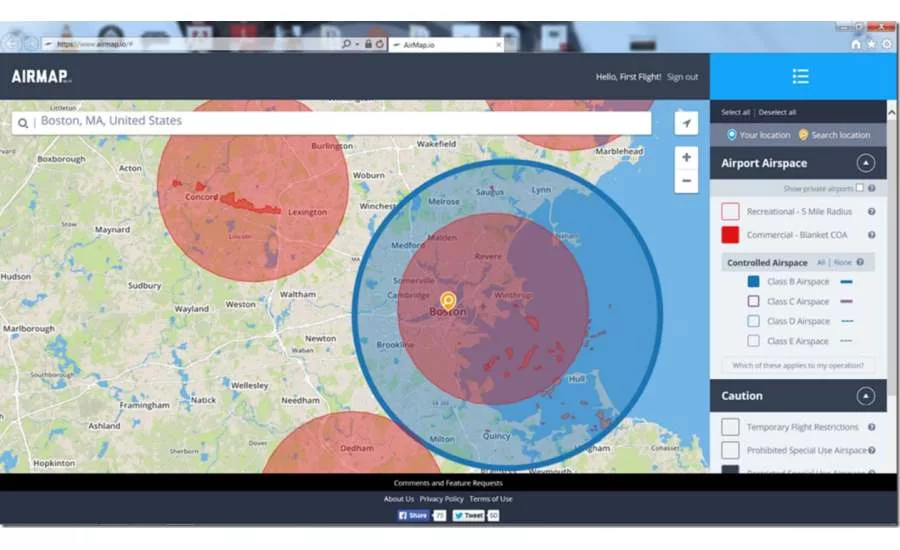Toggle Commercial Blanket COA layer
This screenshot has width=900, height=550.
coord(730,235)
